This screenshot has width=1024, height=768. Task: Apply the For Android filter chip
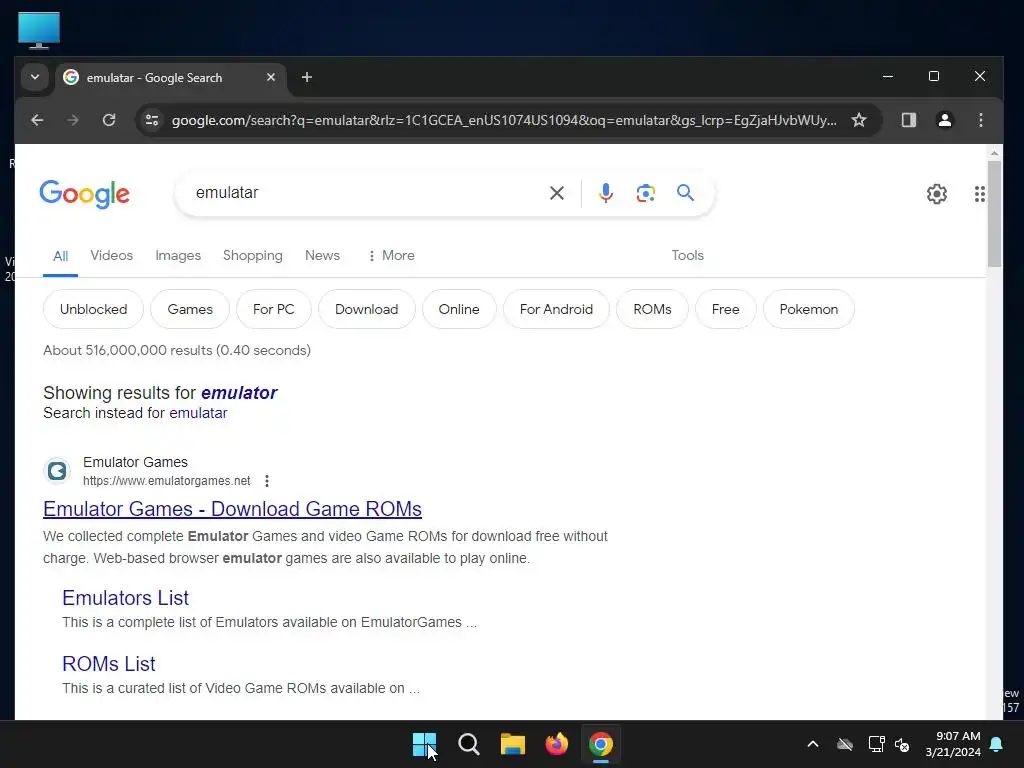pyautogui.click(x=556, y=310)
